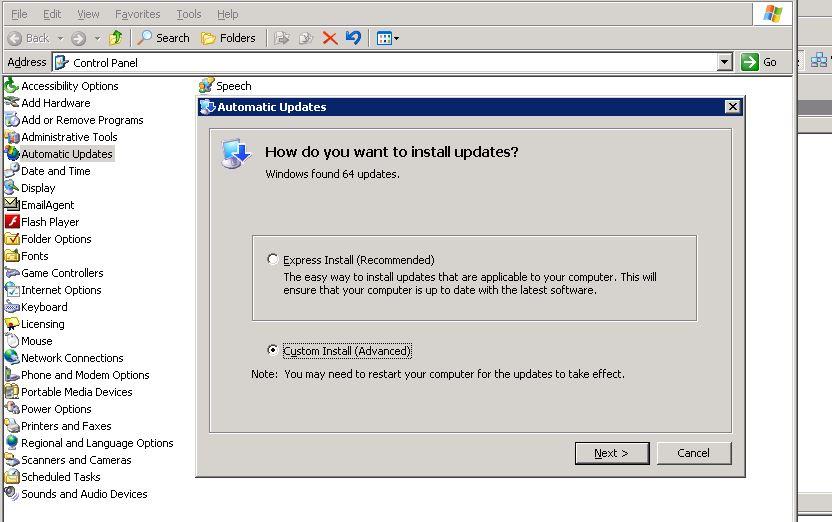The image size is (832, 522).
Task: Open the Favorites menu
Action: pyautogui.click(x=137, y=14)
